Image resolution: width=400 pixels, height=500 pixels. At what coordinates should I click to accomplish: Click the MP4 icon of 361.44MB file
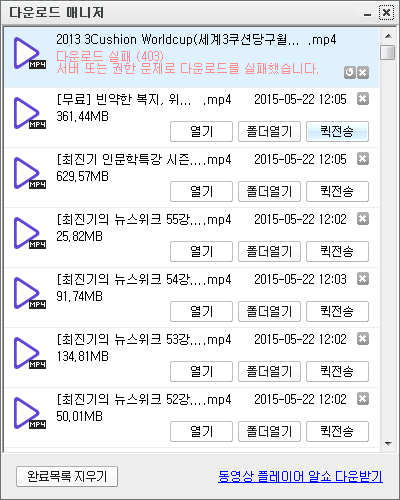click(30, 113)
